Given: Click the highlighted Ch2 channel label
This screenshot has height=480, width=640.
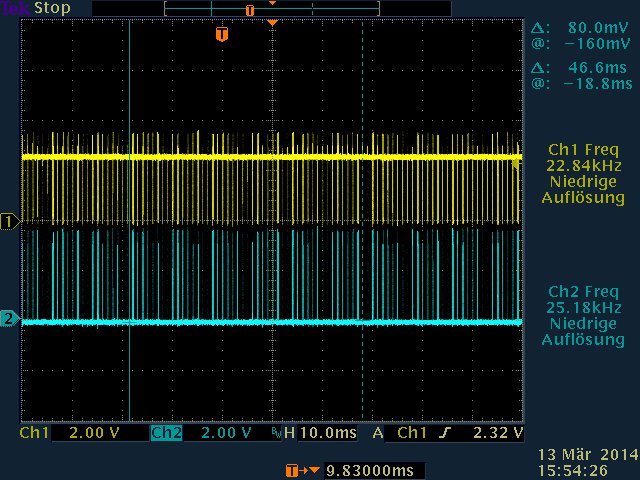Looking at the screenshot, I should [x=167, y=433].
